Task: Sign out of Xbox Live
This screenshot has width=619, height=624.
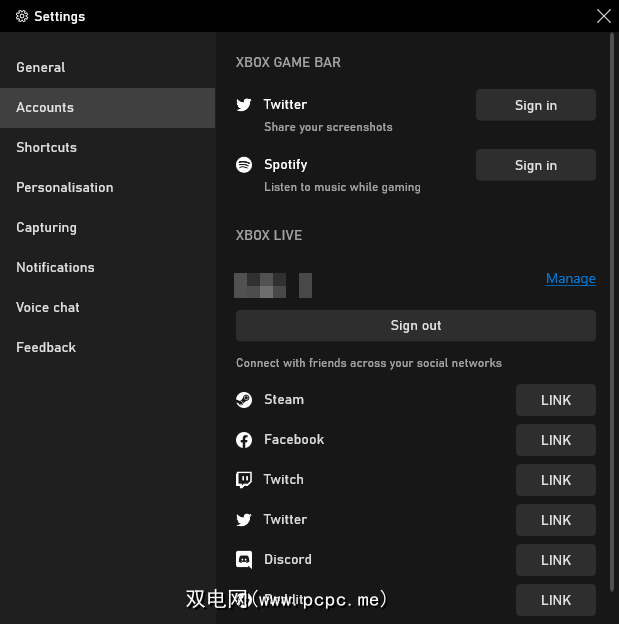Action: [416, 325]
